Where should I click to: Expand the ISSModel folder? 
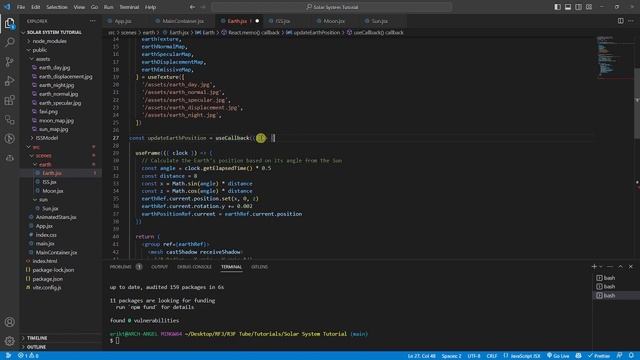pyautogui.click(x=47, y=138)
